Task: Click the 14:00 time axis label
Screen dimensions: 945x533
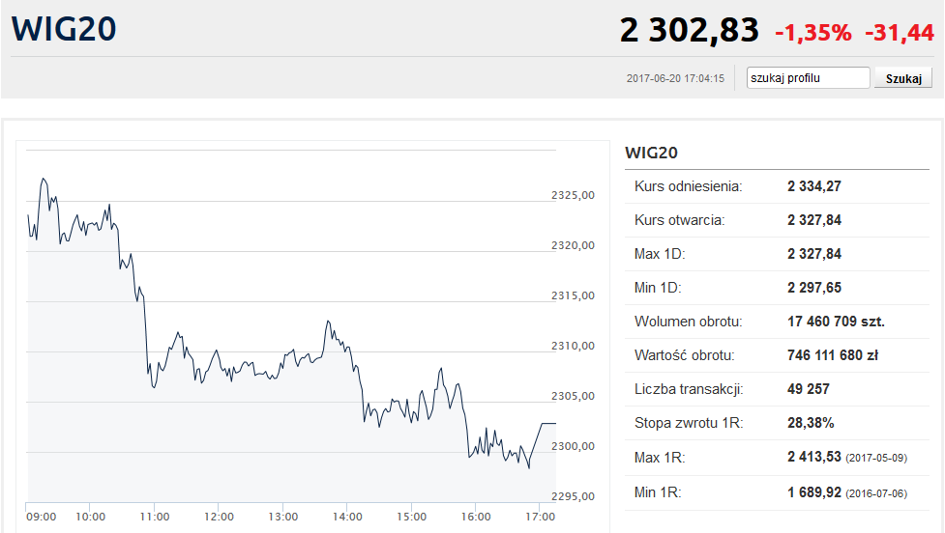Action: (347, 517)
